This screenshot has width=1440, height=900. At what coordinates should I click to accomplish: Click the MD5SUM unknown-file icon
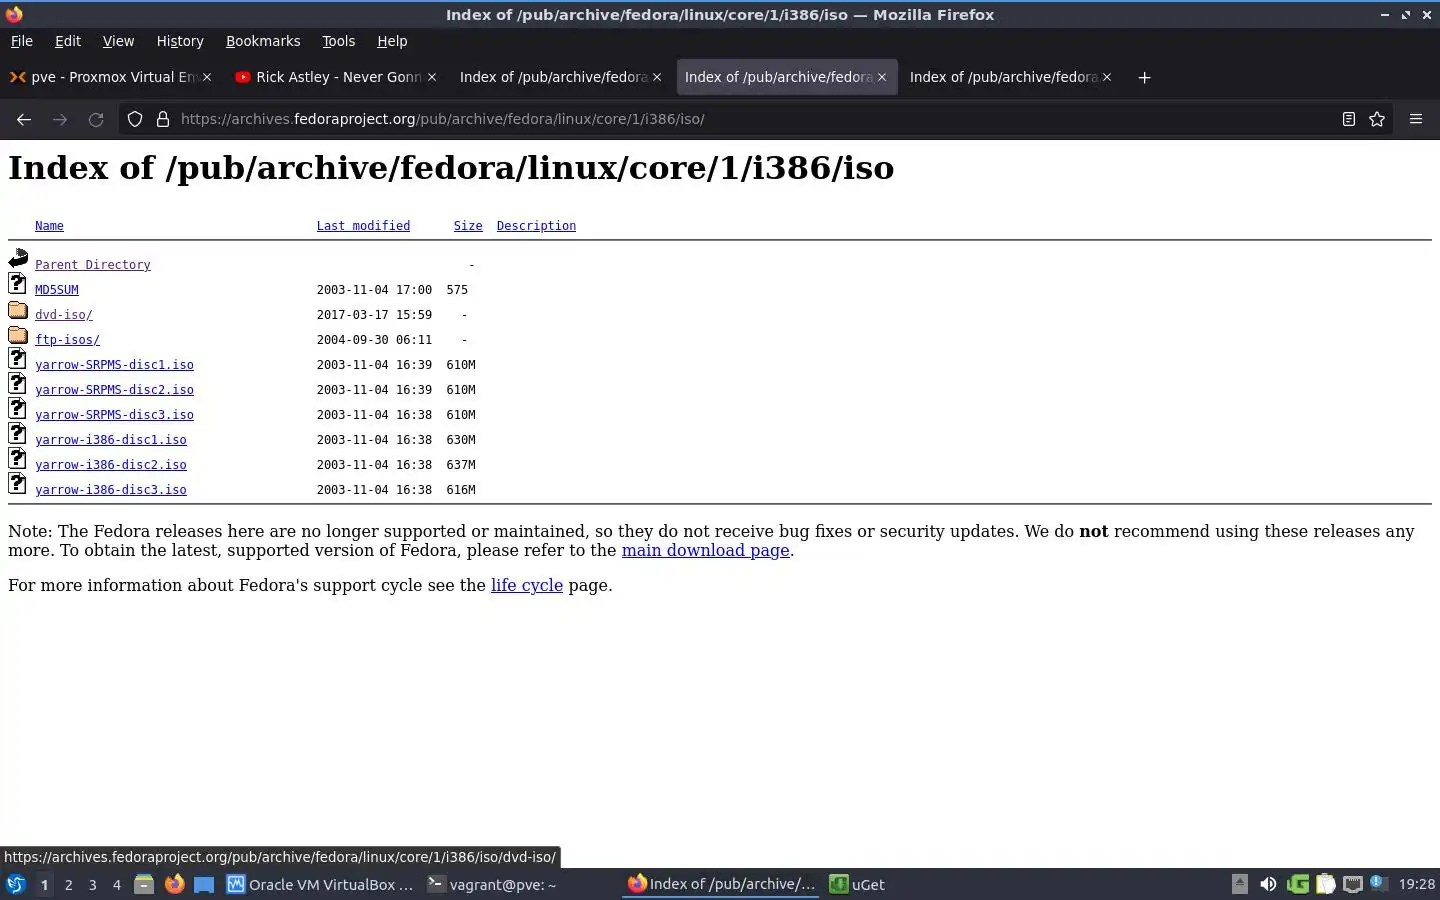pyautogui.click(x=18, y=284)
